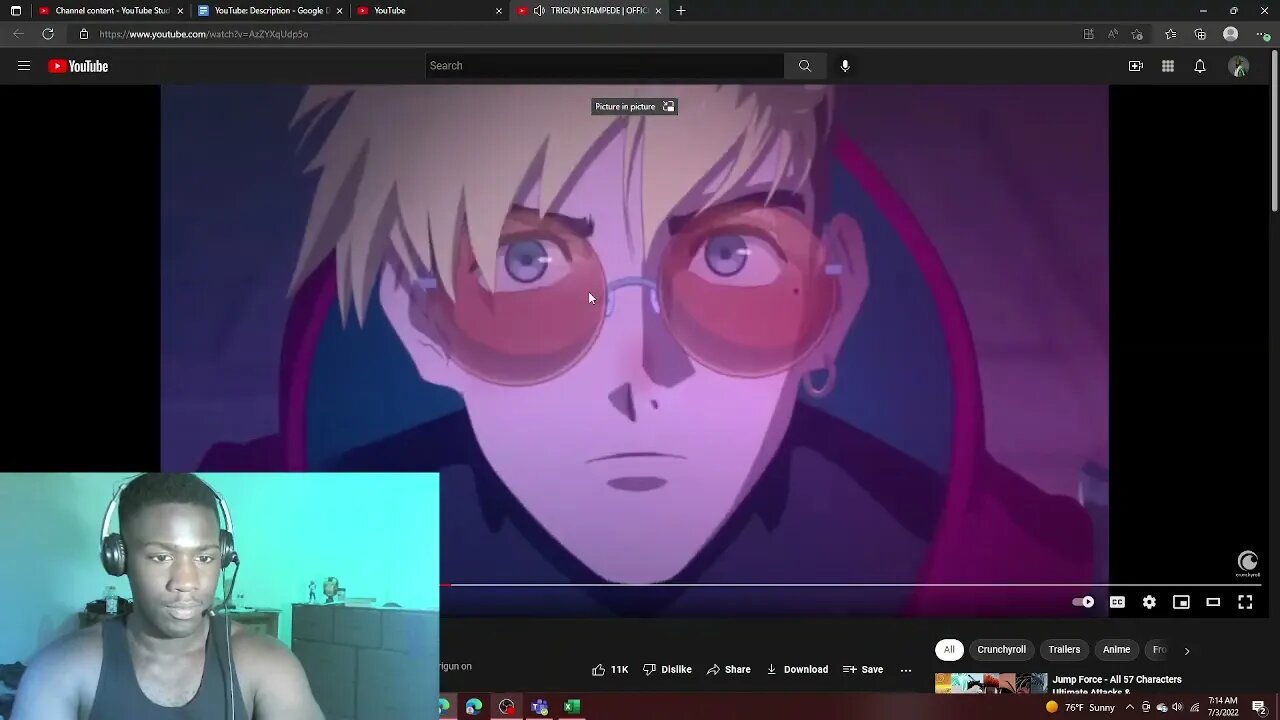1280x720 pixels.
Task: Click the Dislike button
Action: [667, 669]
